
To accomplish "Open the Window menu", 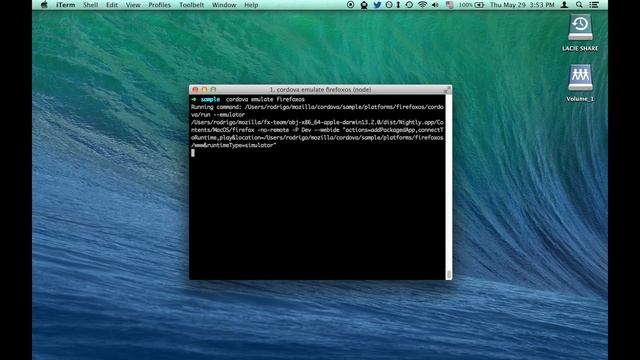I will point(224,5).
